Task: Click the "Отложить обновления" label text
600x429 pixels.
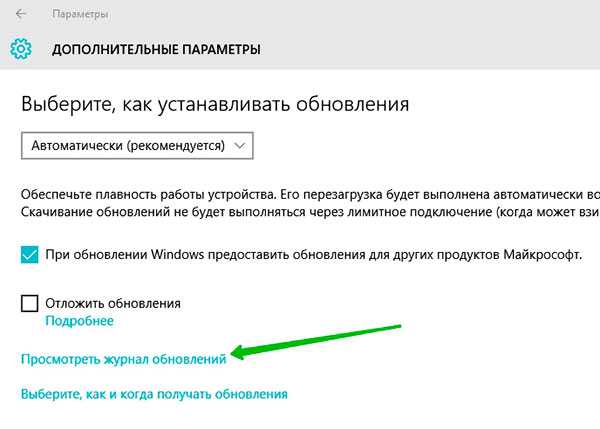Action: (x=112, y=303)
